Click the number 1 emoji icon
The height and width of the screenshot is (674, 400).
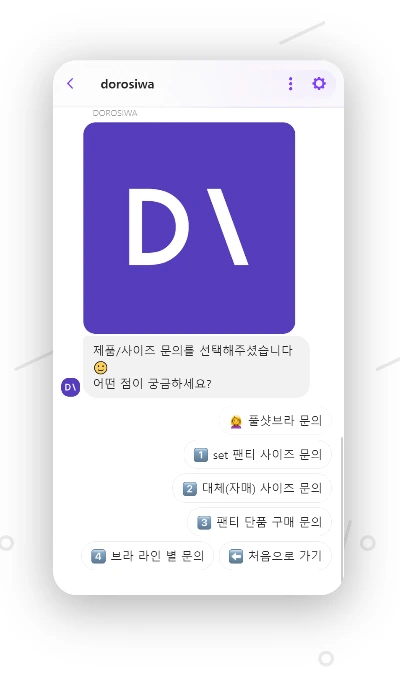pyautogui.click(x=201, y=455)
